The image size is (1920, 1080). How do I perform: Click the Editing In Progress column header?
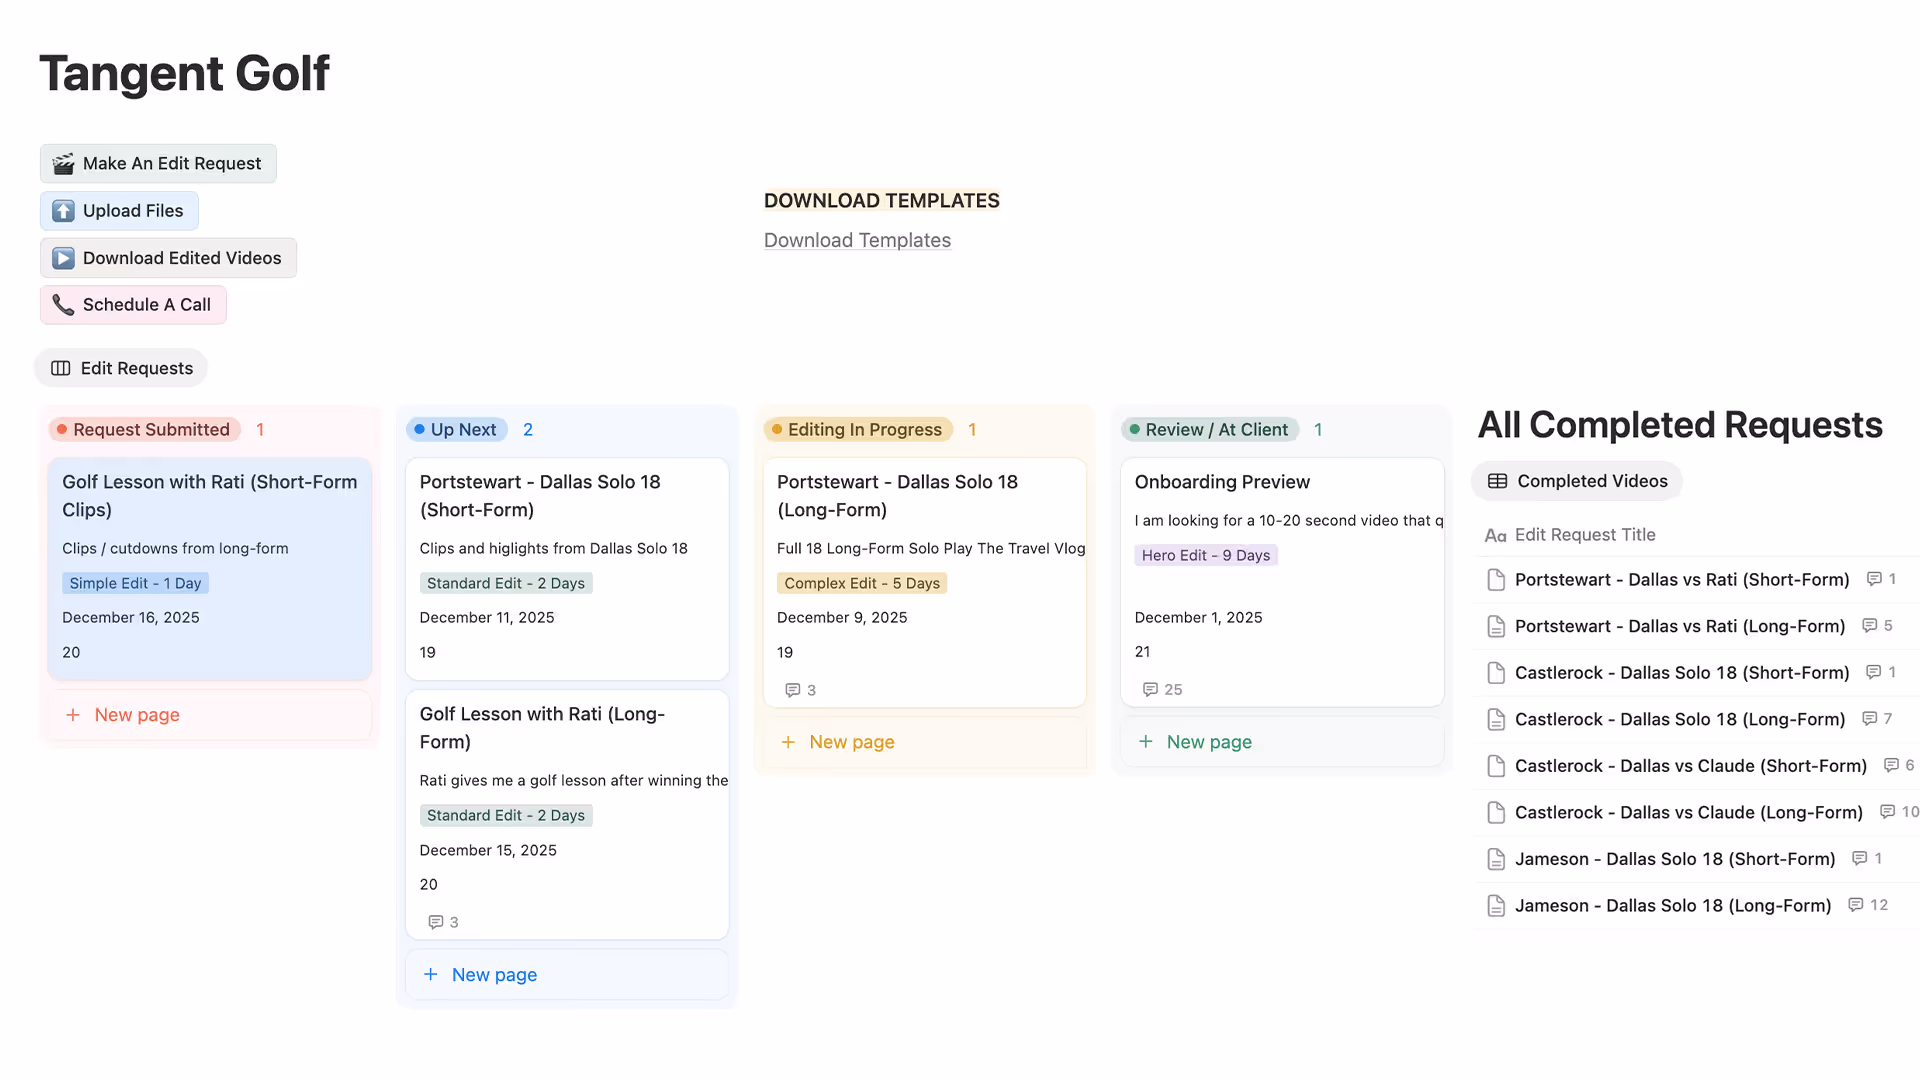click(866, 429)
